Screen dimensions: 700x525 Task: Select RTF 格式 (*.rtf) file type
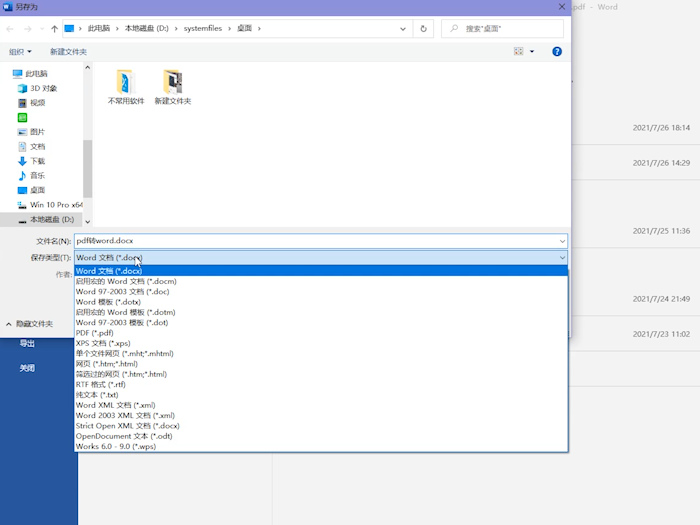tap(100, 384)
